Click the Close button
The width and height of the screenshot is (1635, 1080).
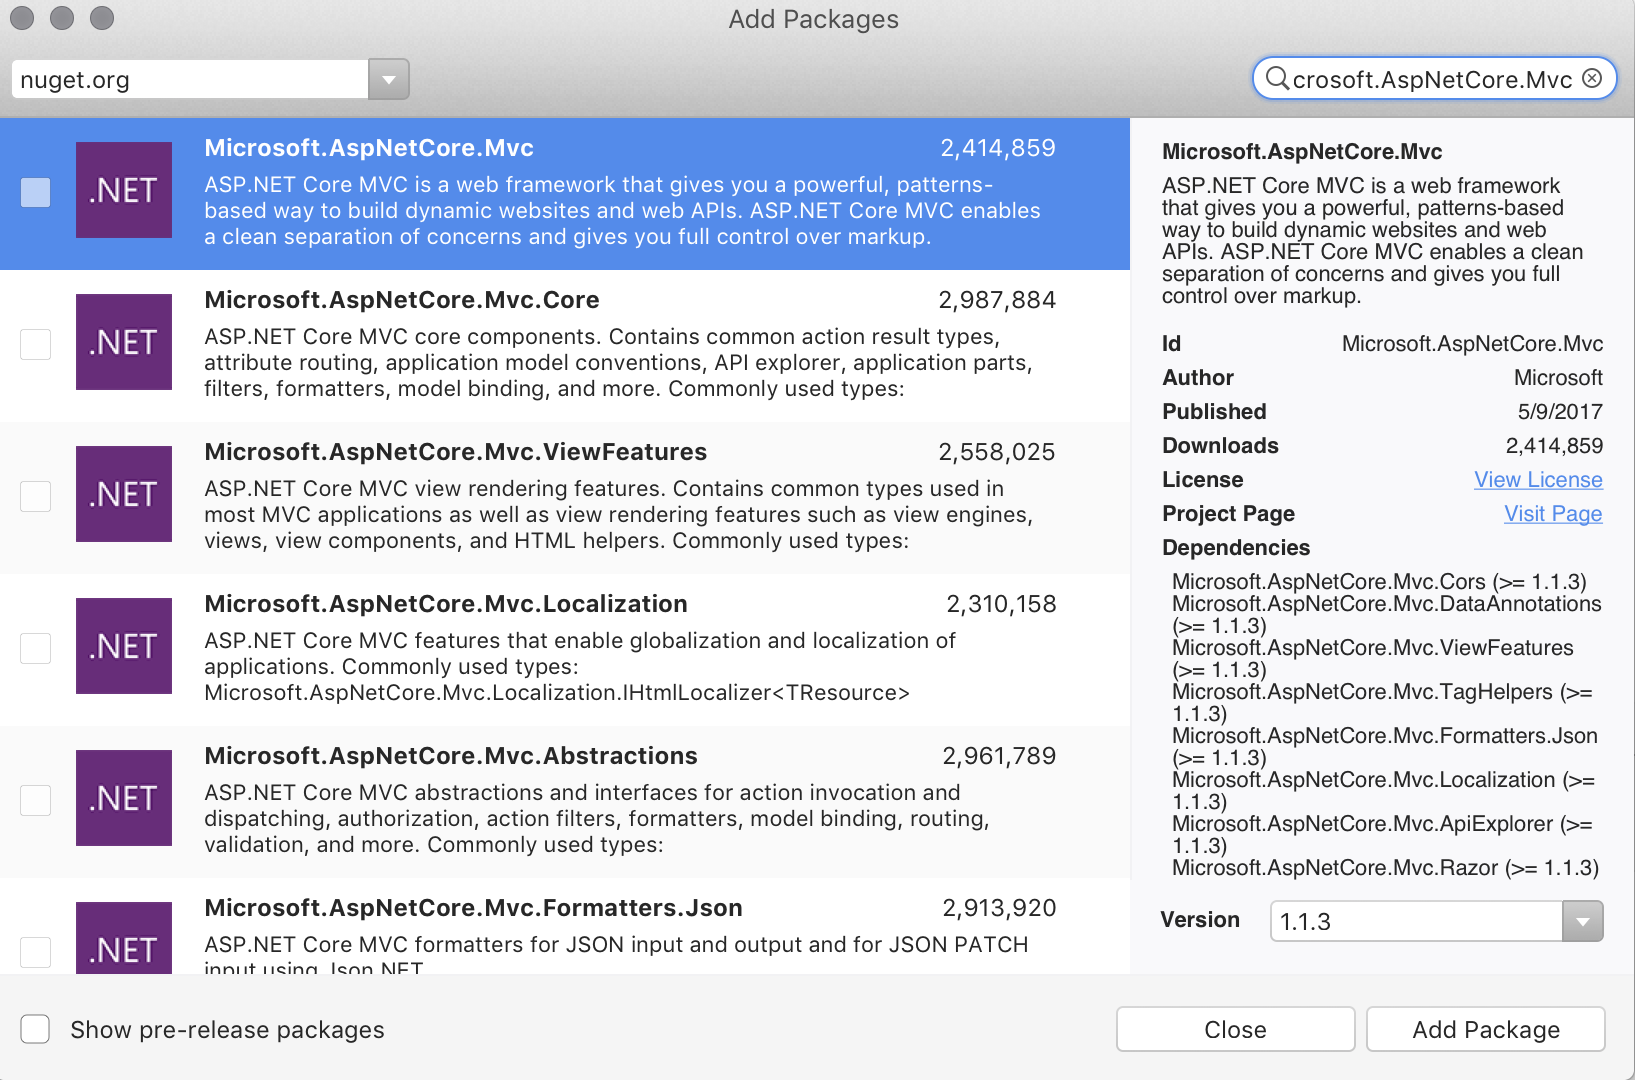tap(1235, 1029)
